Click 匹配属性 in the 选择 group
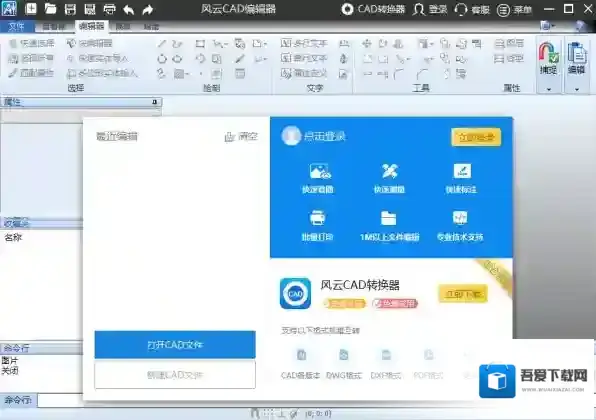The height and width of the screenshot is (420, 596). 31,73
